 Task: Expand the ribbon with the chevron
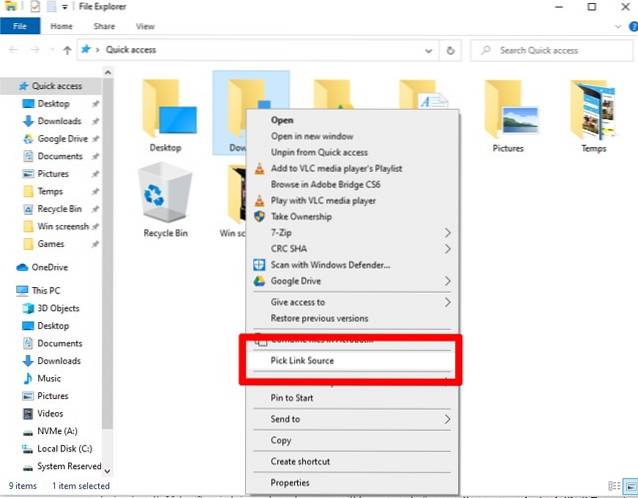618,27
